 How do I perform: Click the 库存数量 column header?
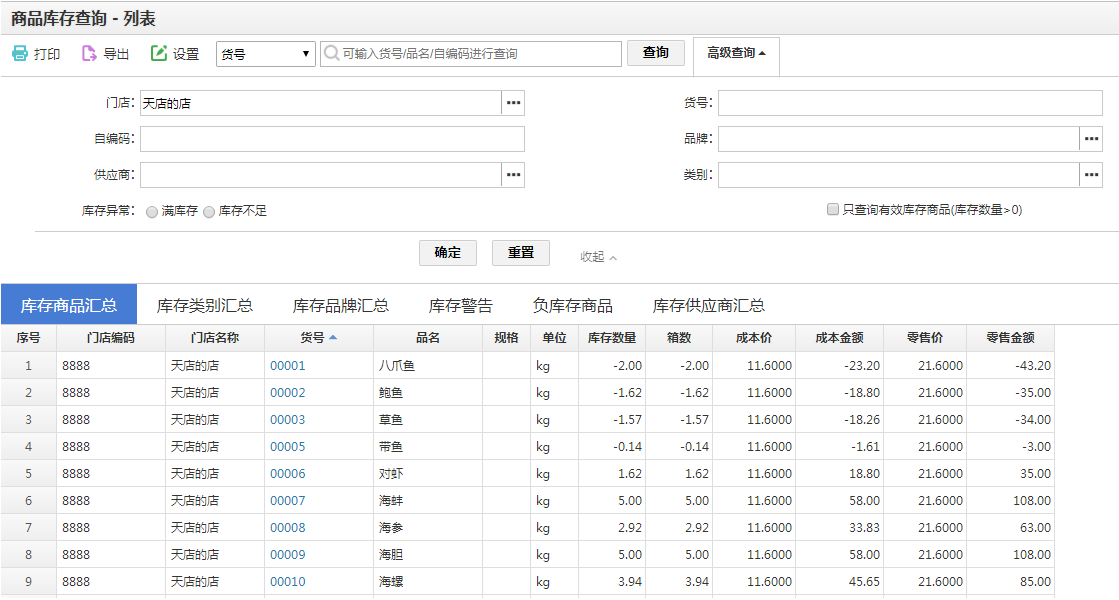612,337
